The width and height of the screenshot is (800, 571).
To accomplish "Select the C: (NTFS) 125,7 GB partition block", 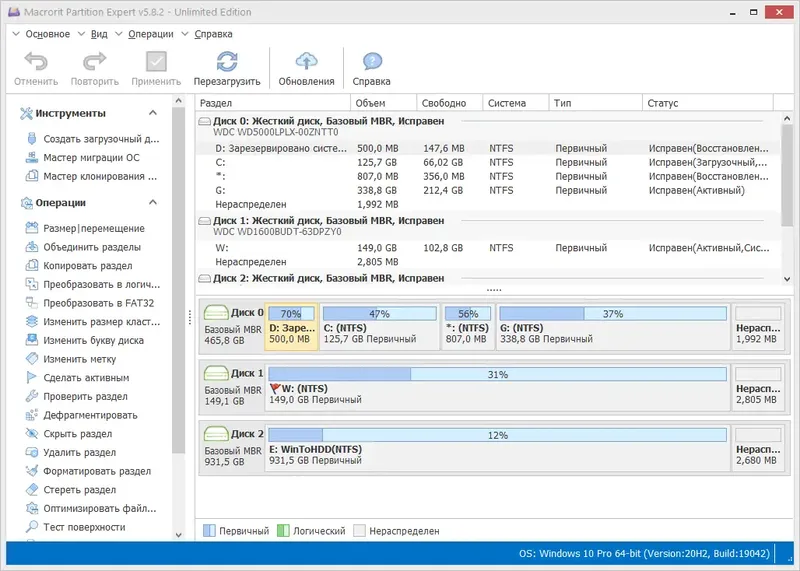I will [x=380, y=327].
